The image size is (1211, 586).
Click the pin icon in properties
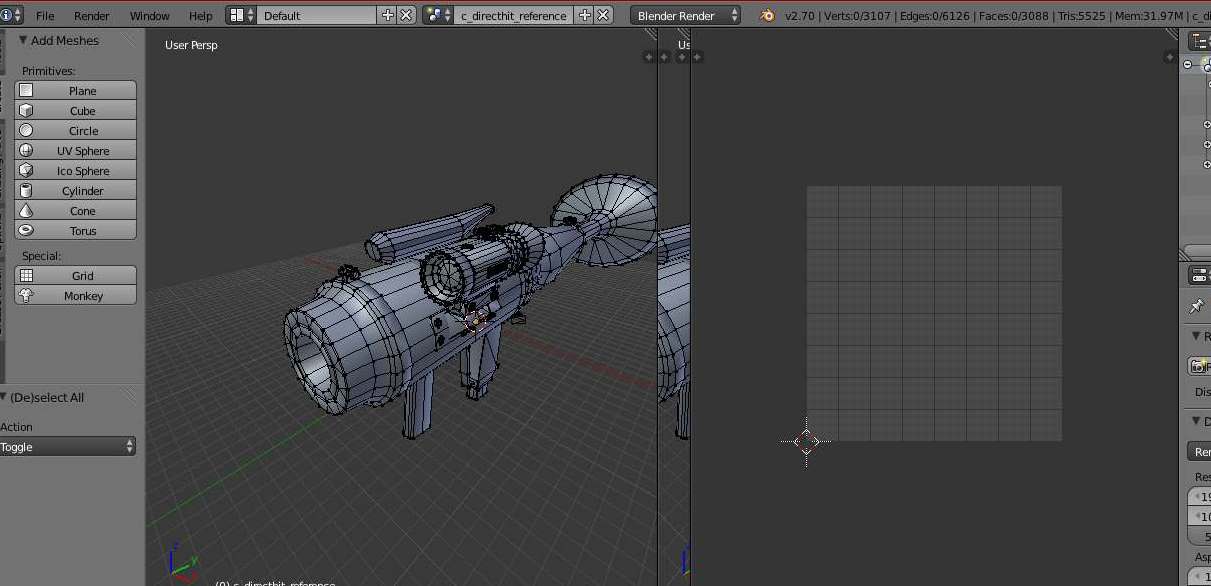click(x=1196, y=307)
